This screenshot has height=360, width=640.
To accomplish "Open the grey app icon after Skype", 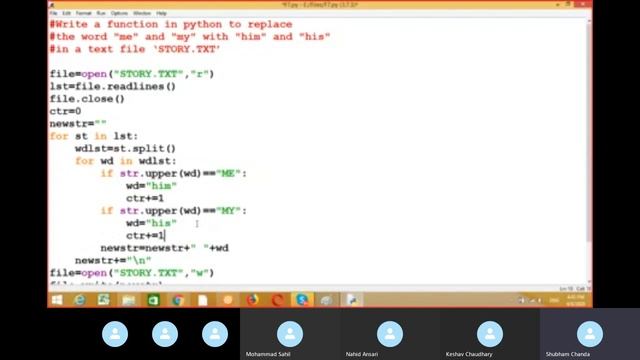I will click(326, 300).
